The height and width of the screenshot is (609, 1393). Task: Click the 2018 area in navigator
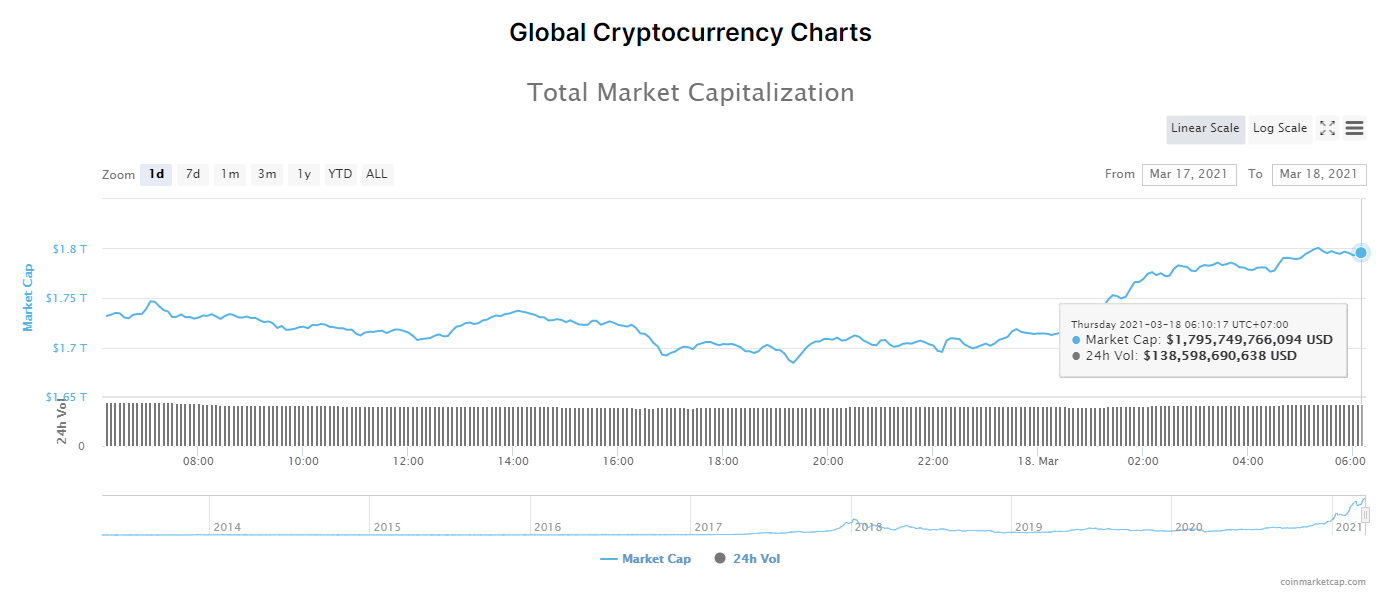coord(868,524)
